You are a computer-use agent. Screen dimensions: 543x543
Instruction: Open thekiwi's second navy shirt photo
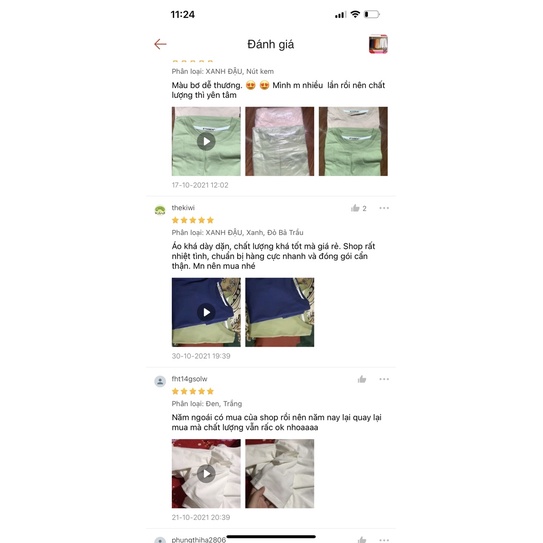[280, 312]
